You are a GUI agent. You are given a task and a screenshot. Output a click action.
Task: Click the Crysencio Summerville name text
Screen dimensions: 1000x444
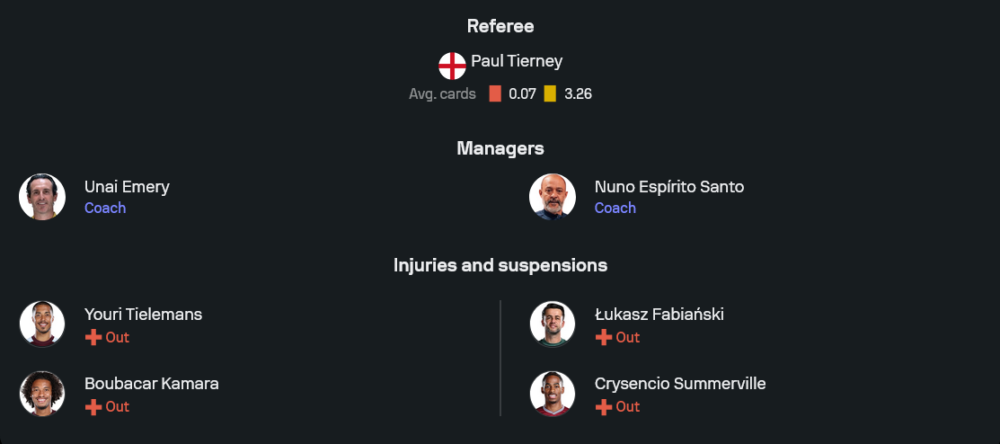click(x=680, y=384)
